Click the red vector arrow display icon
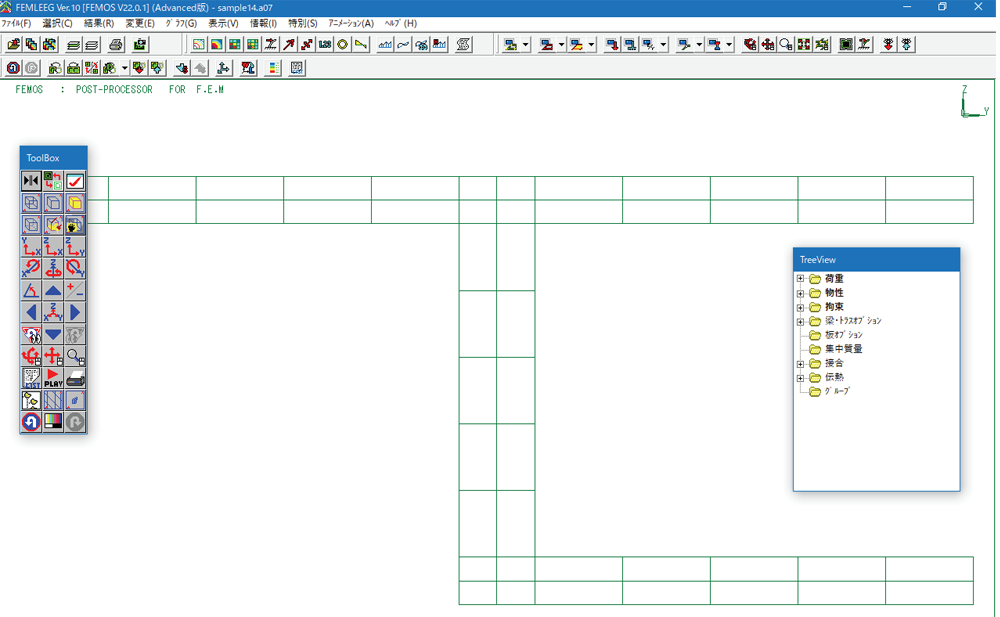Viewport: 1000px width, 617px height. click(x=289, y=45)
